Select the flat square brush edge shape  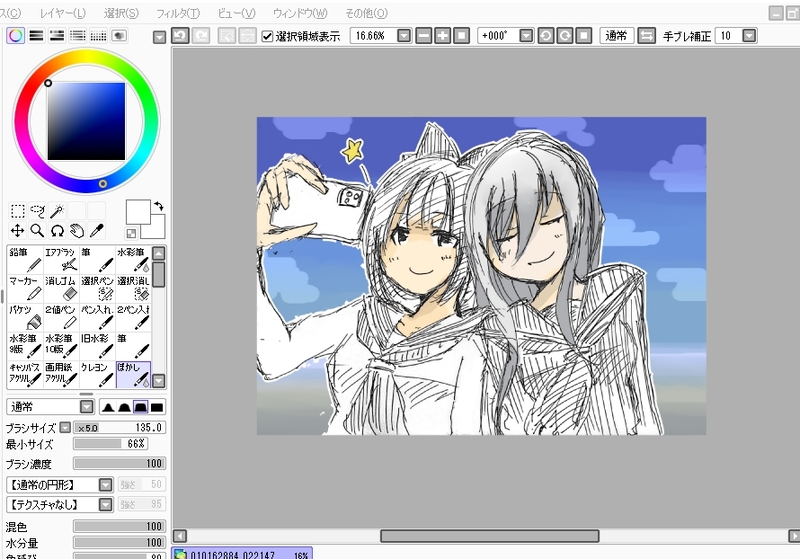[157, 407]
